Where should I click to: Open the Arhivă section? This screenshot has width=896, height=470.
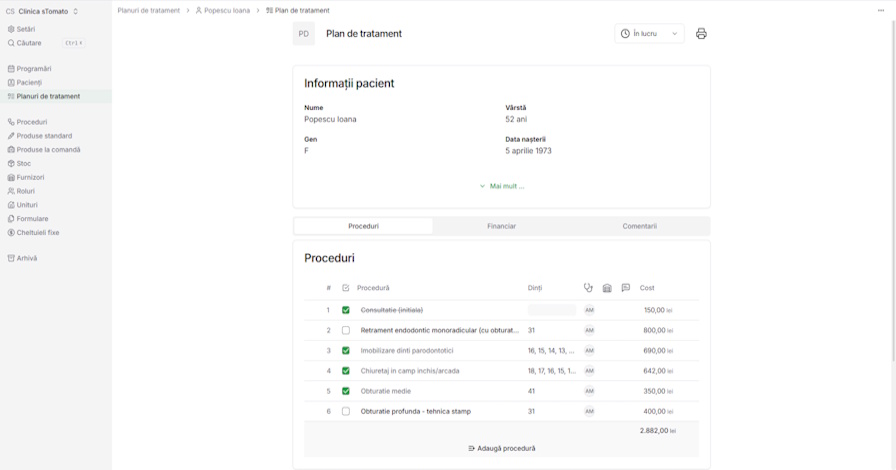click(26, 258)
